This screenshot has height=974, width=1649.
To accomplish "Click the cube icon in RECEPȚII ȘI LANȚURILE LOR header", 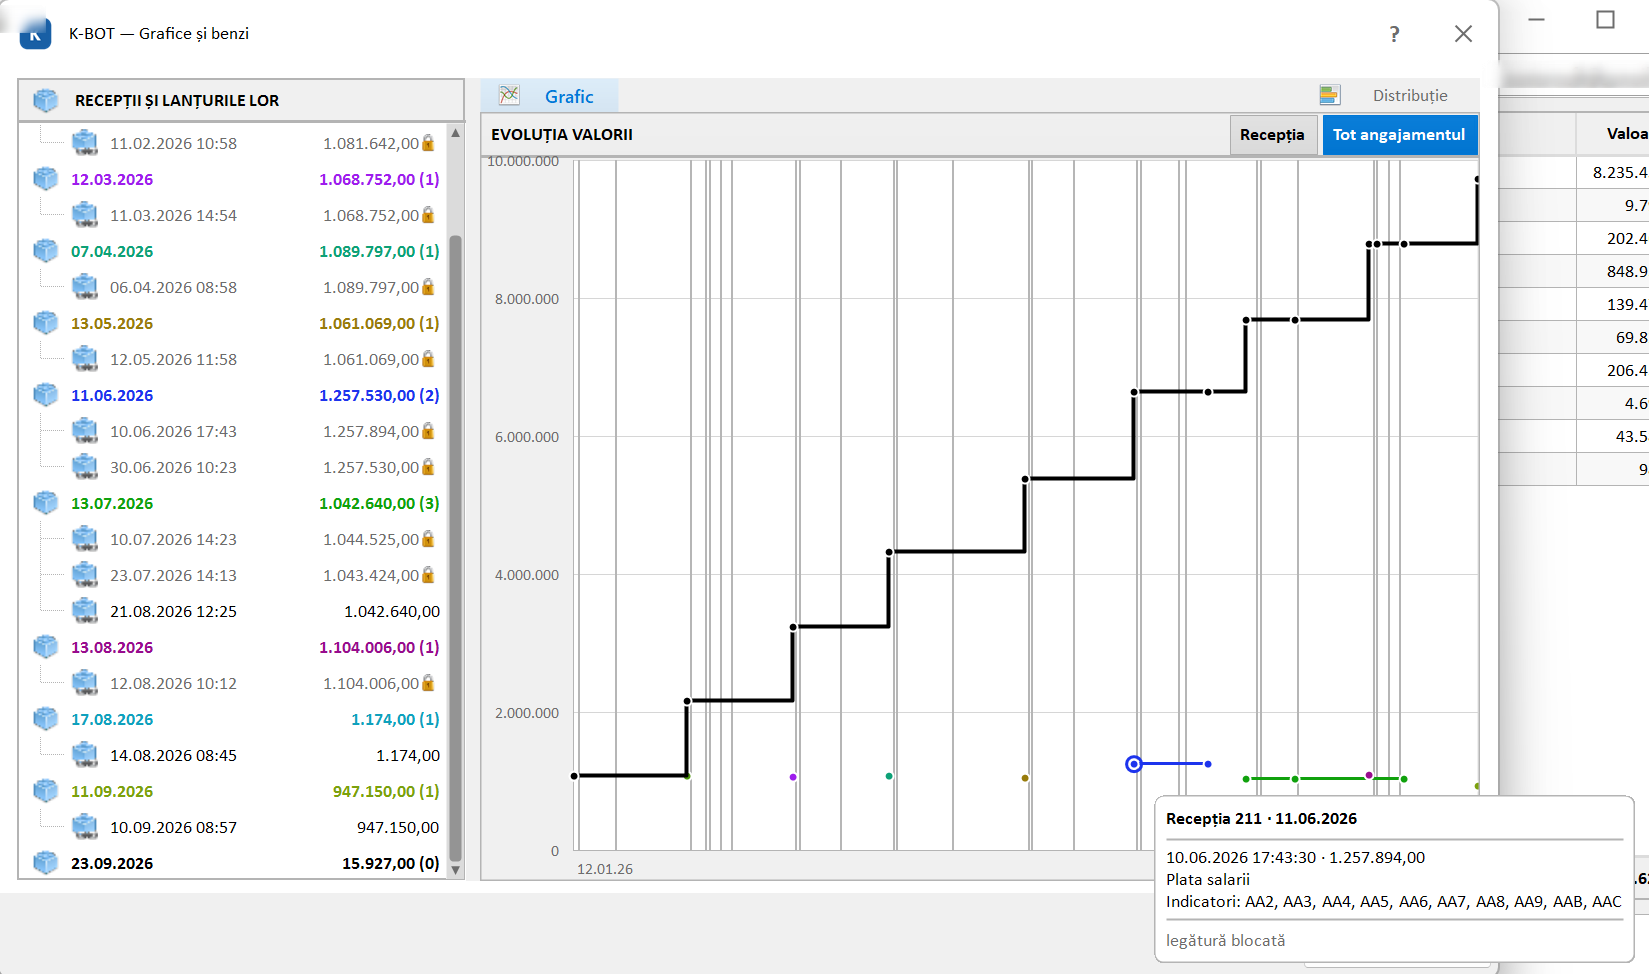I will (x=46, y=100).
